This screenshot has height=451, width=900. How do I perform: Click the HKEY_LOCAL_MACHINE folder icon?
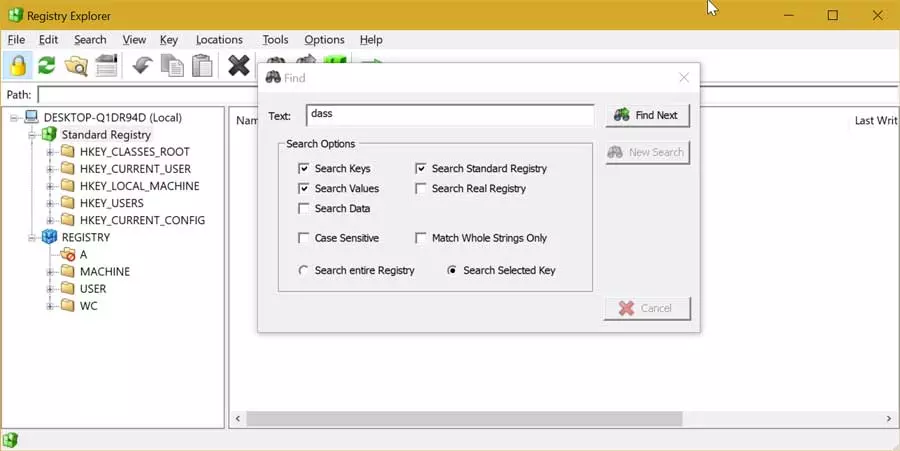tap(68, 185)
